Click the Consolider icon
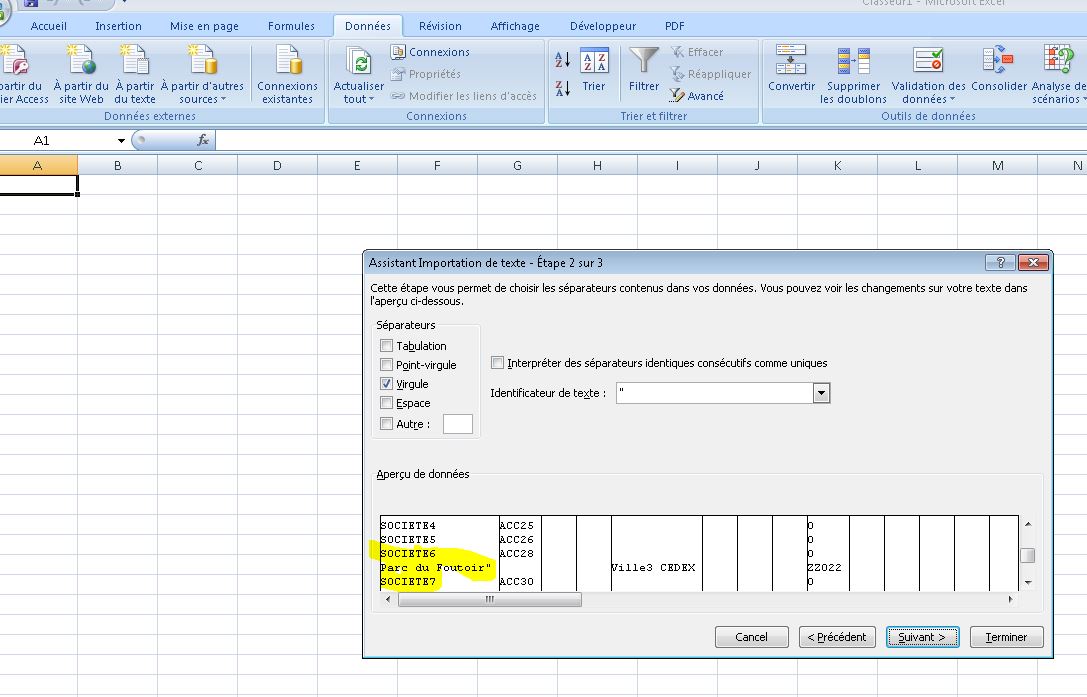Image resolution: width=1087 pixels, height=697 pixels. click(998, 62)
